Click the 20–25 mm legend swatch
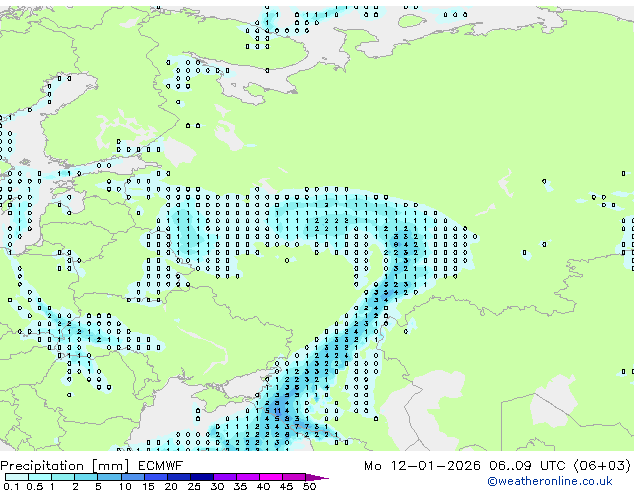Viewport: 634px width, 490px height. 178,477
